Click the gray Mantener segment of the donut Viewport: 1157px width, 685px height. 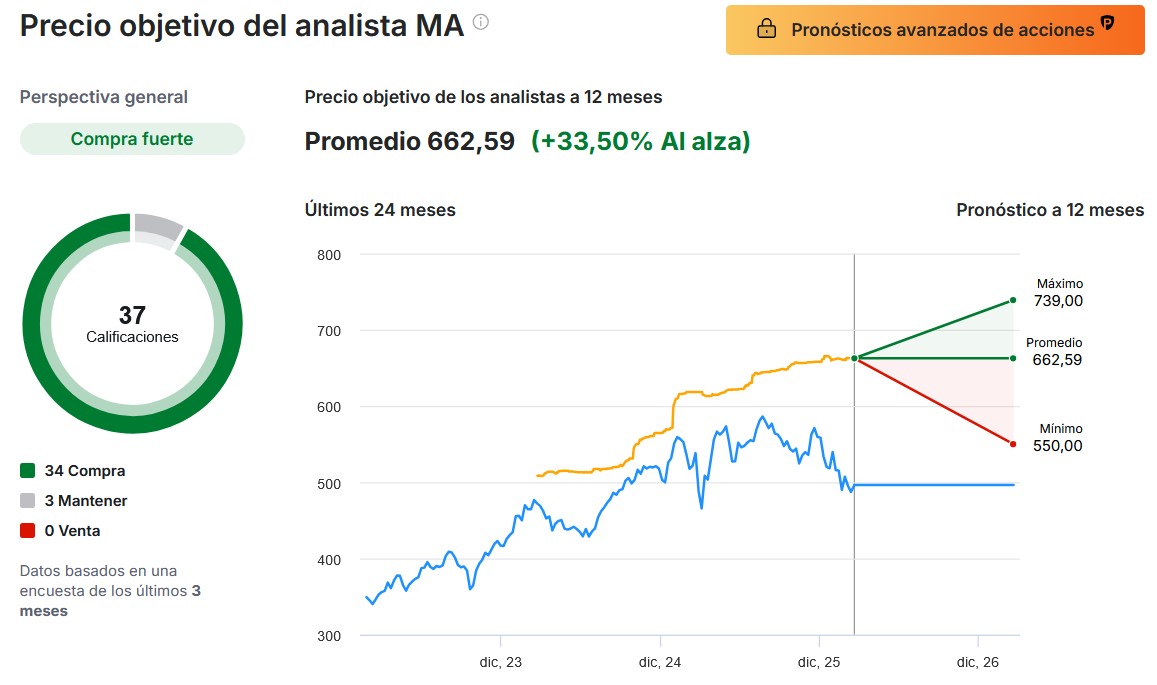[x=157, y=229]
